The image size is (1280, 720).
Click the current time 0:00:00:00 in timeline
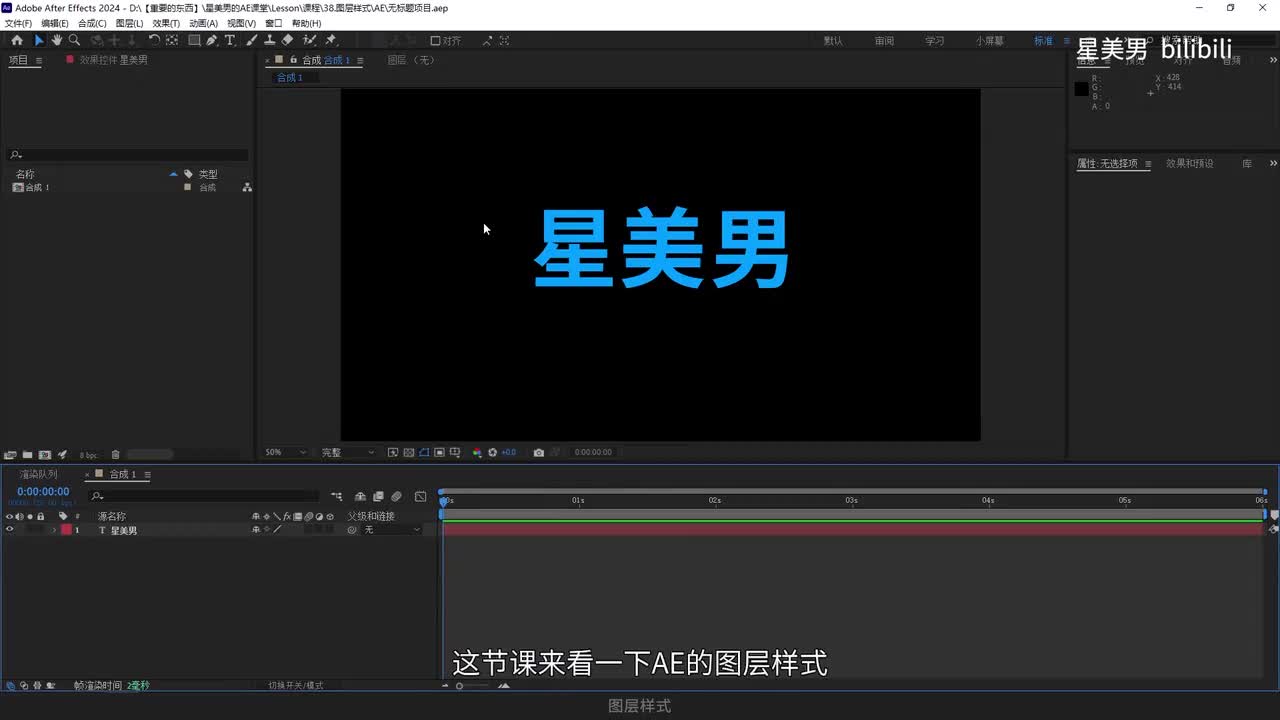[x=43, y=492]
